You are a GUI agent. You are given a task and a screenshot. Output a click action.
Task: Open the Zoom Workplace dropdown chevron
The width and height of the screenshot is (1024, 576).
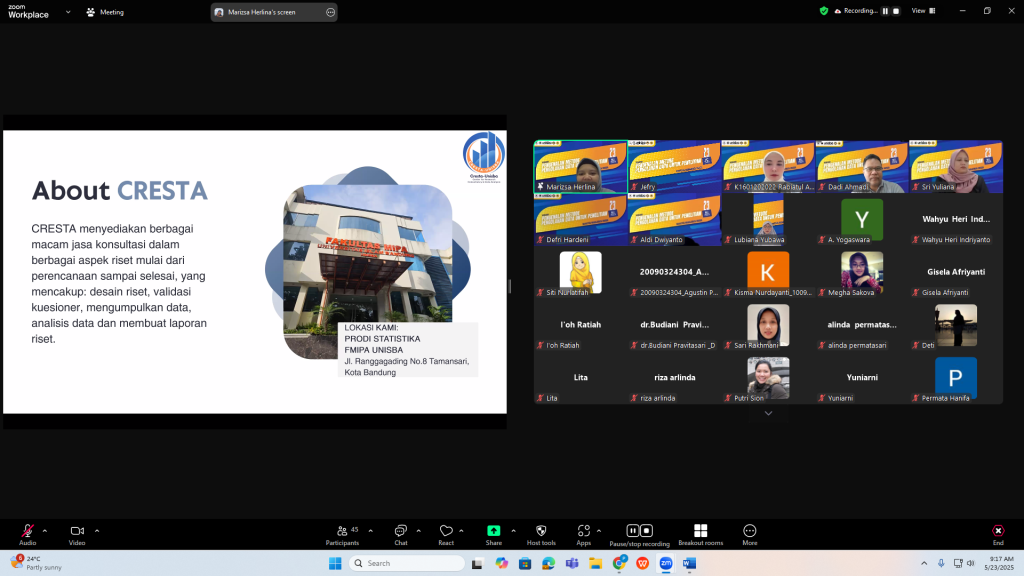coord(68,12)
